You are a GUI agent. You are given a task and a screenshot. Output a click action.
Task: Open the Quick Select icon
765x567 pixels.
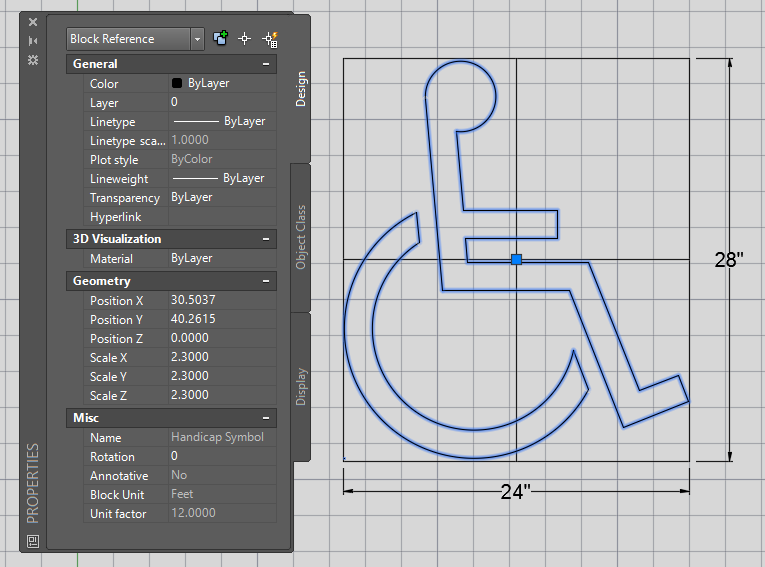point(270,40)
